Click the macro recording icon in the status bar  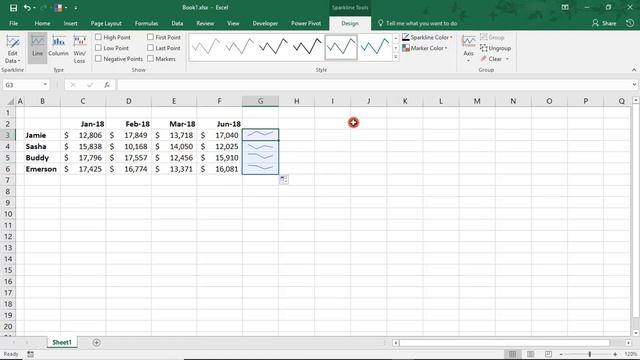[31, 354]
